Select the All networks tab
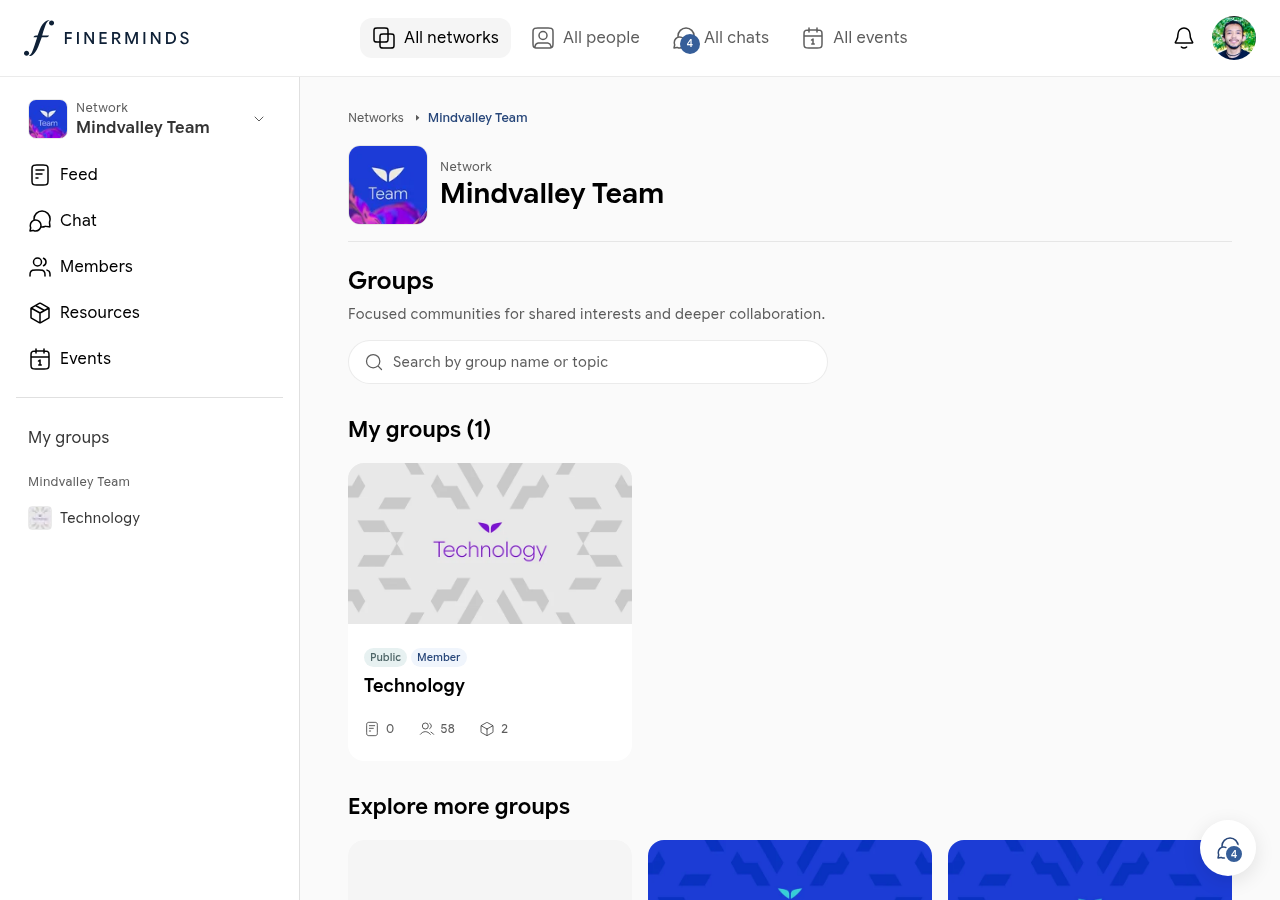 point(435,38)
